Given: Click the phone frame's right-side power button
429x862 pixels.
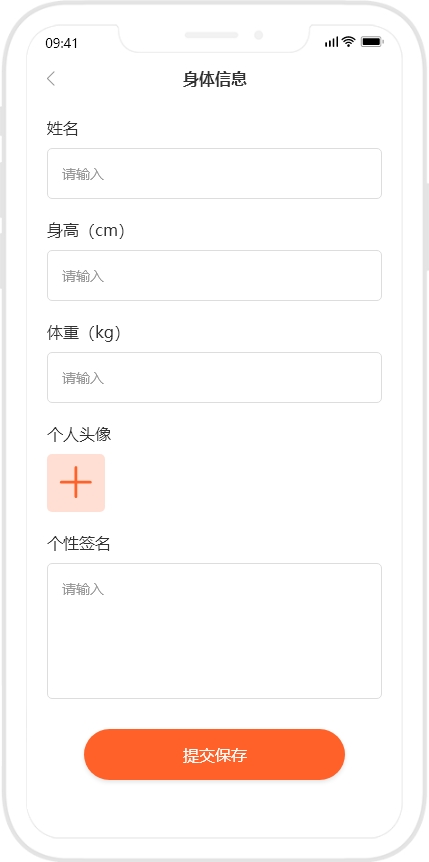Looking at the screenshot, I should pos(427,226).
